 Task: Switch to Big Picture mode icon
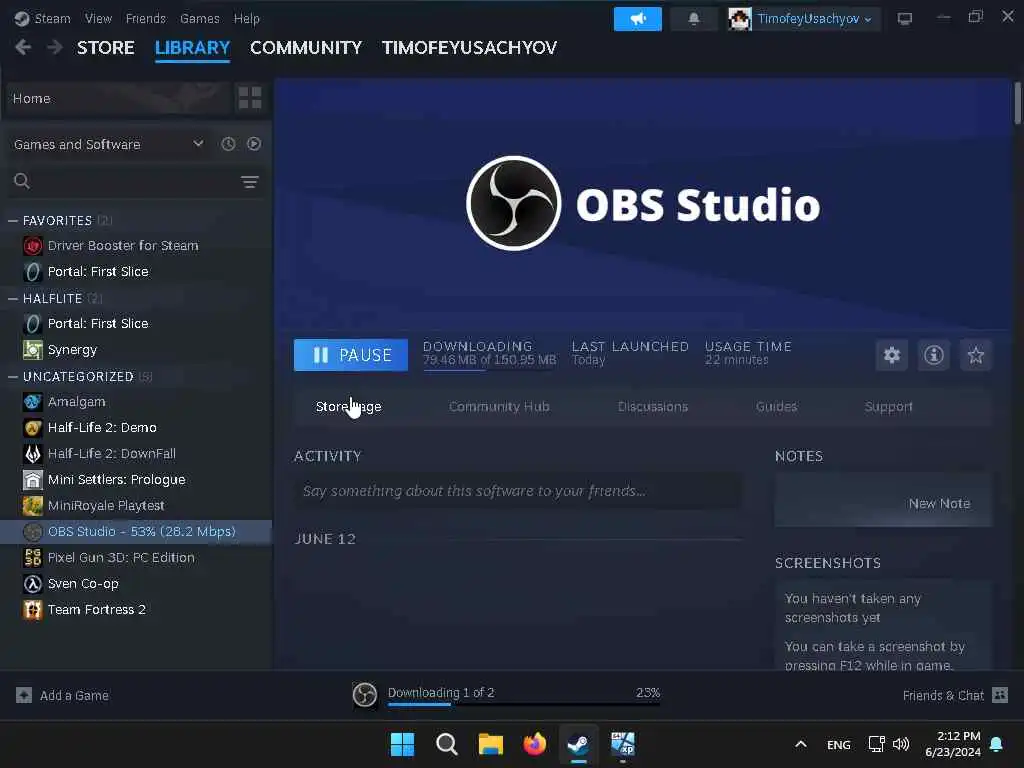pyautogui.click(x=904, y=18)
